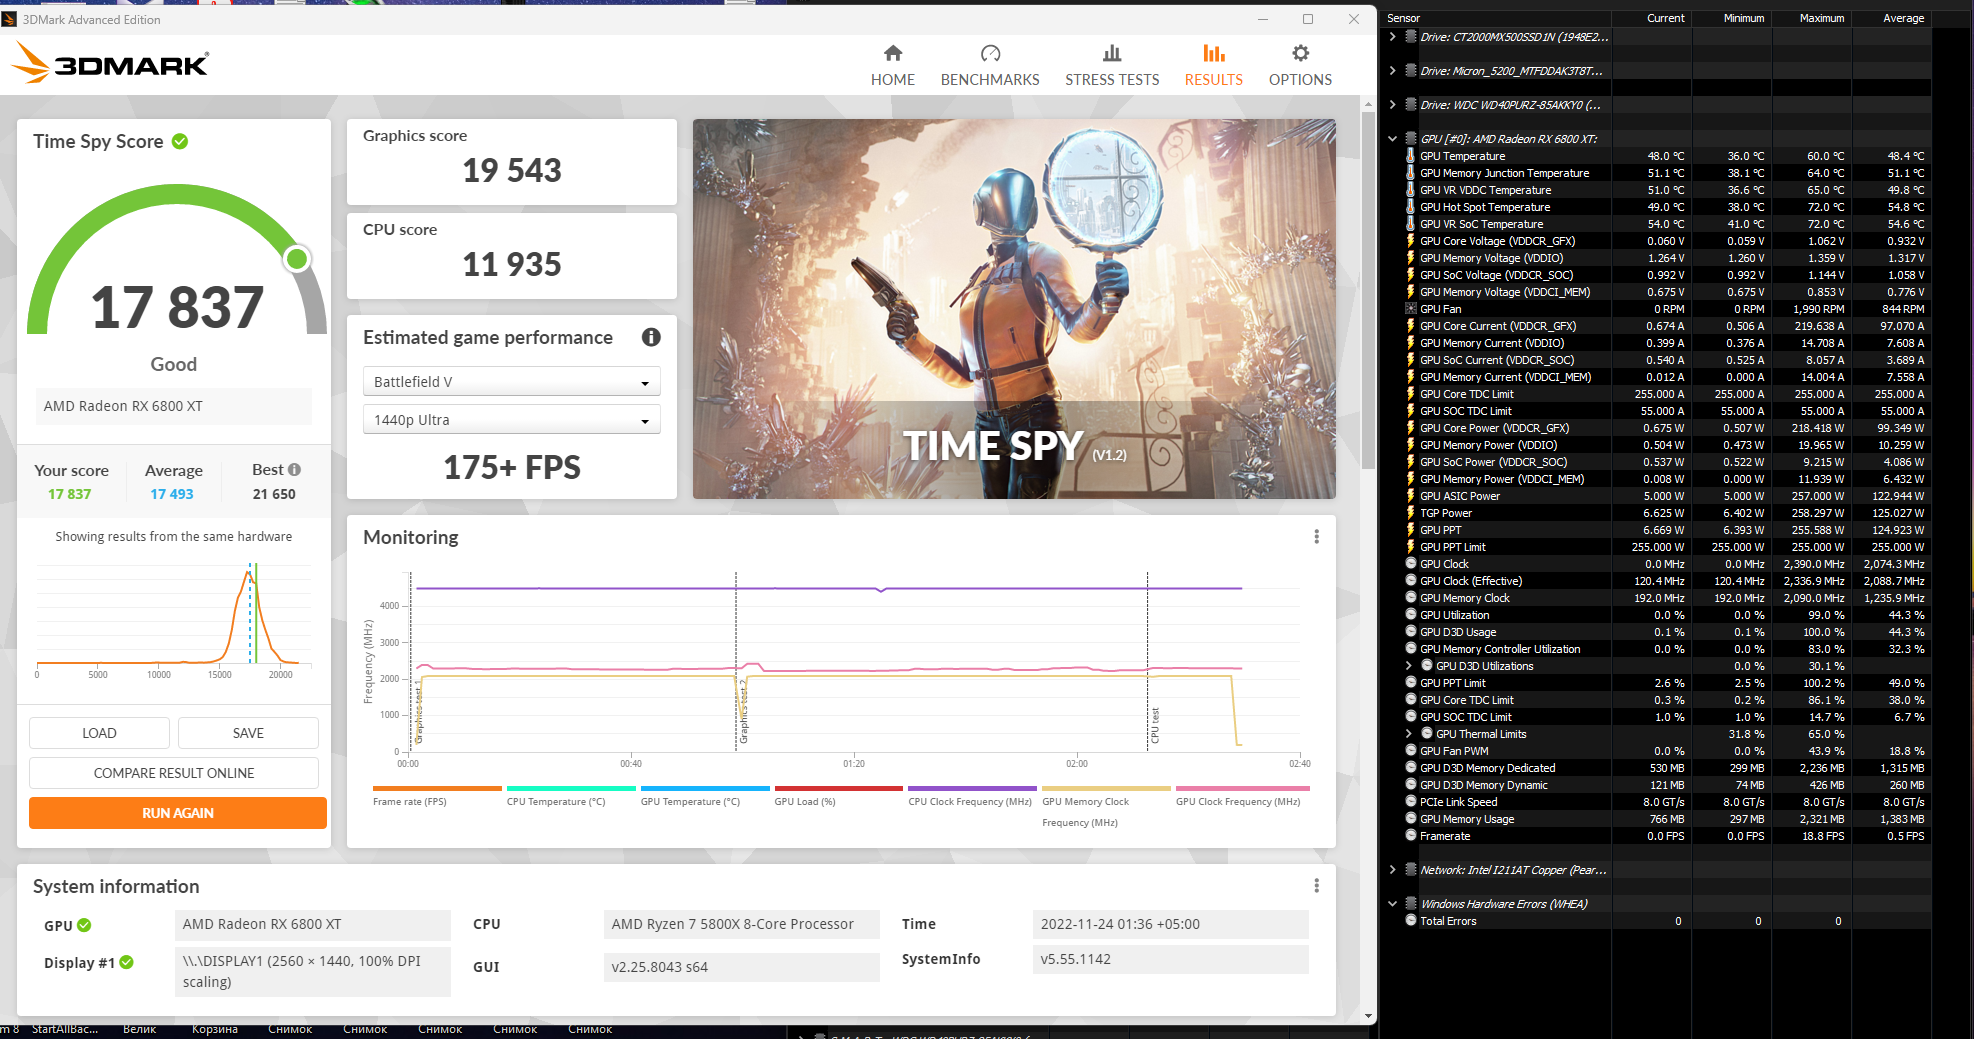This screenshot has width=1974, height=1039.
Task: Click the drive icon beside CT2000MX500SSD1N
Action: [1411, 37]
